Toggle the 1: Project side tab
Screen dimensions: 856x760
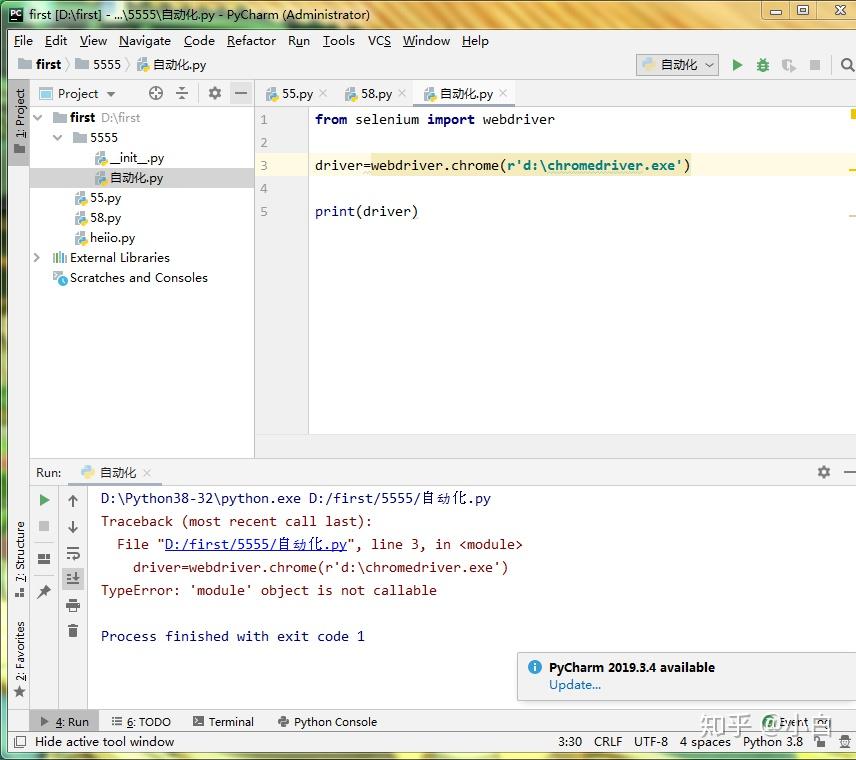point(20,121)
